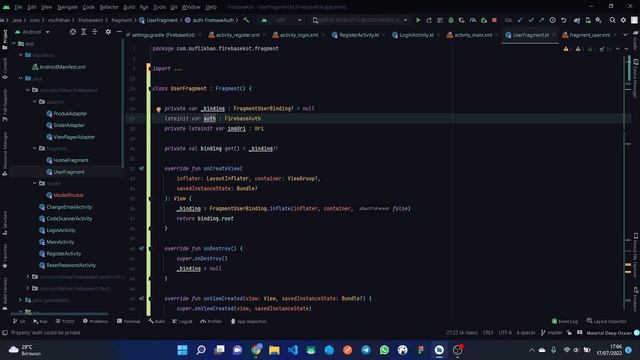The height and width of the screenshot is (360, 640).
Task: Open File Explorer from taskbar
Action: 274,350
